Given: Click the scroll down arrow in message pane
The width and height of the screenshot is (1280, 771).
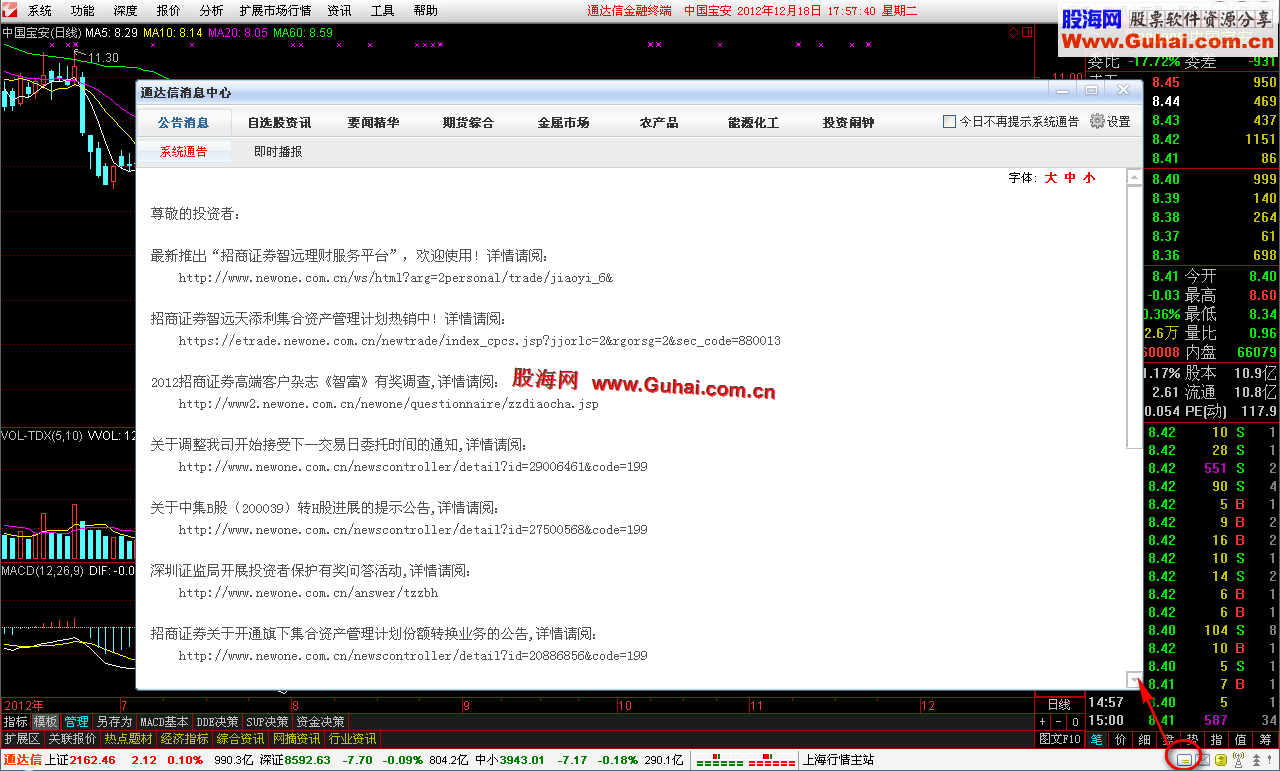Looking at the screenshot, I should click(1134, 680).
